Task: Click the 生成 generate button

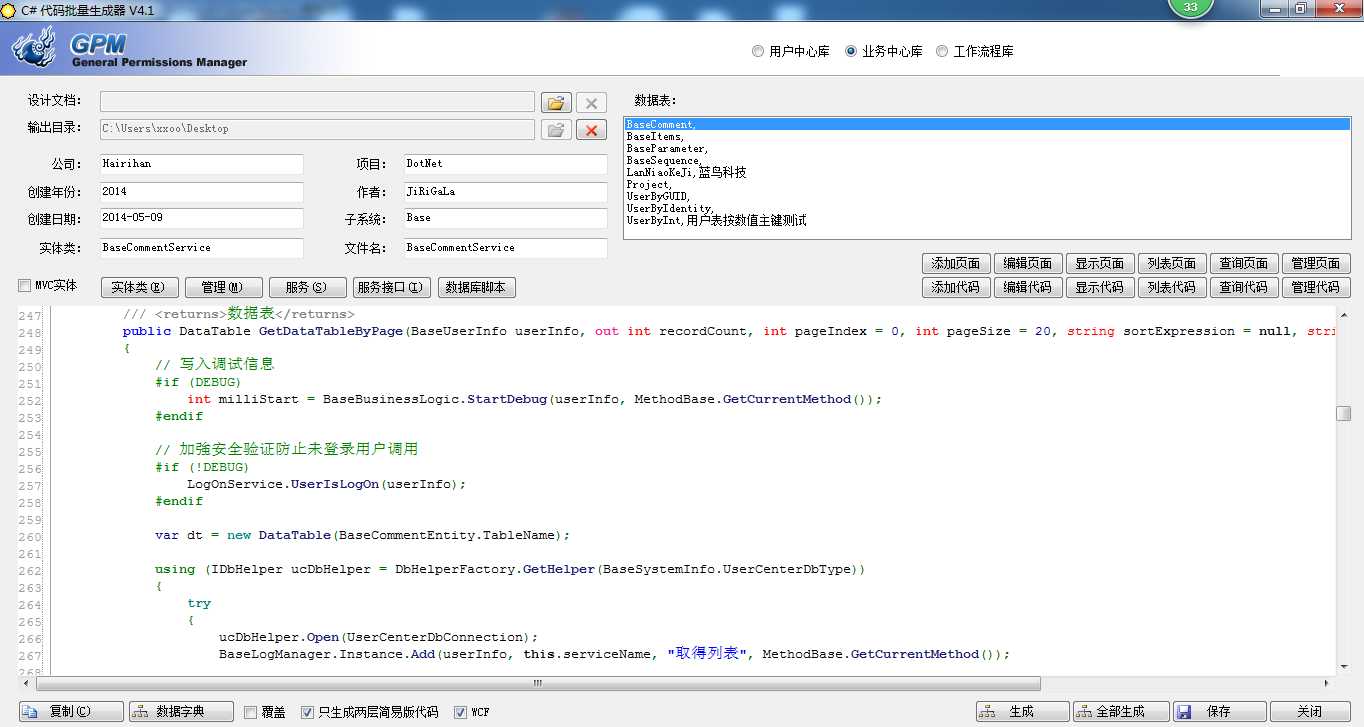Action: tap(1023, 712)
